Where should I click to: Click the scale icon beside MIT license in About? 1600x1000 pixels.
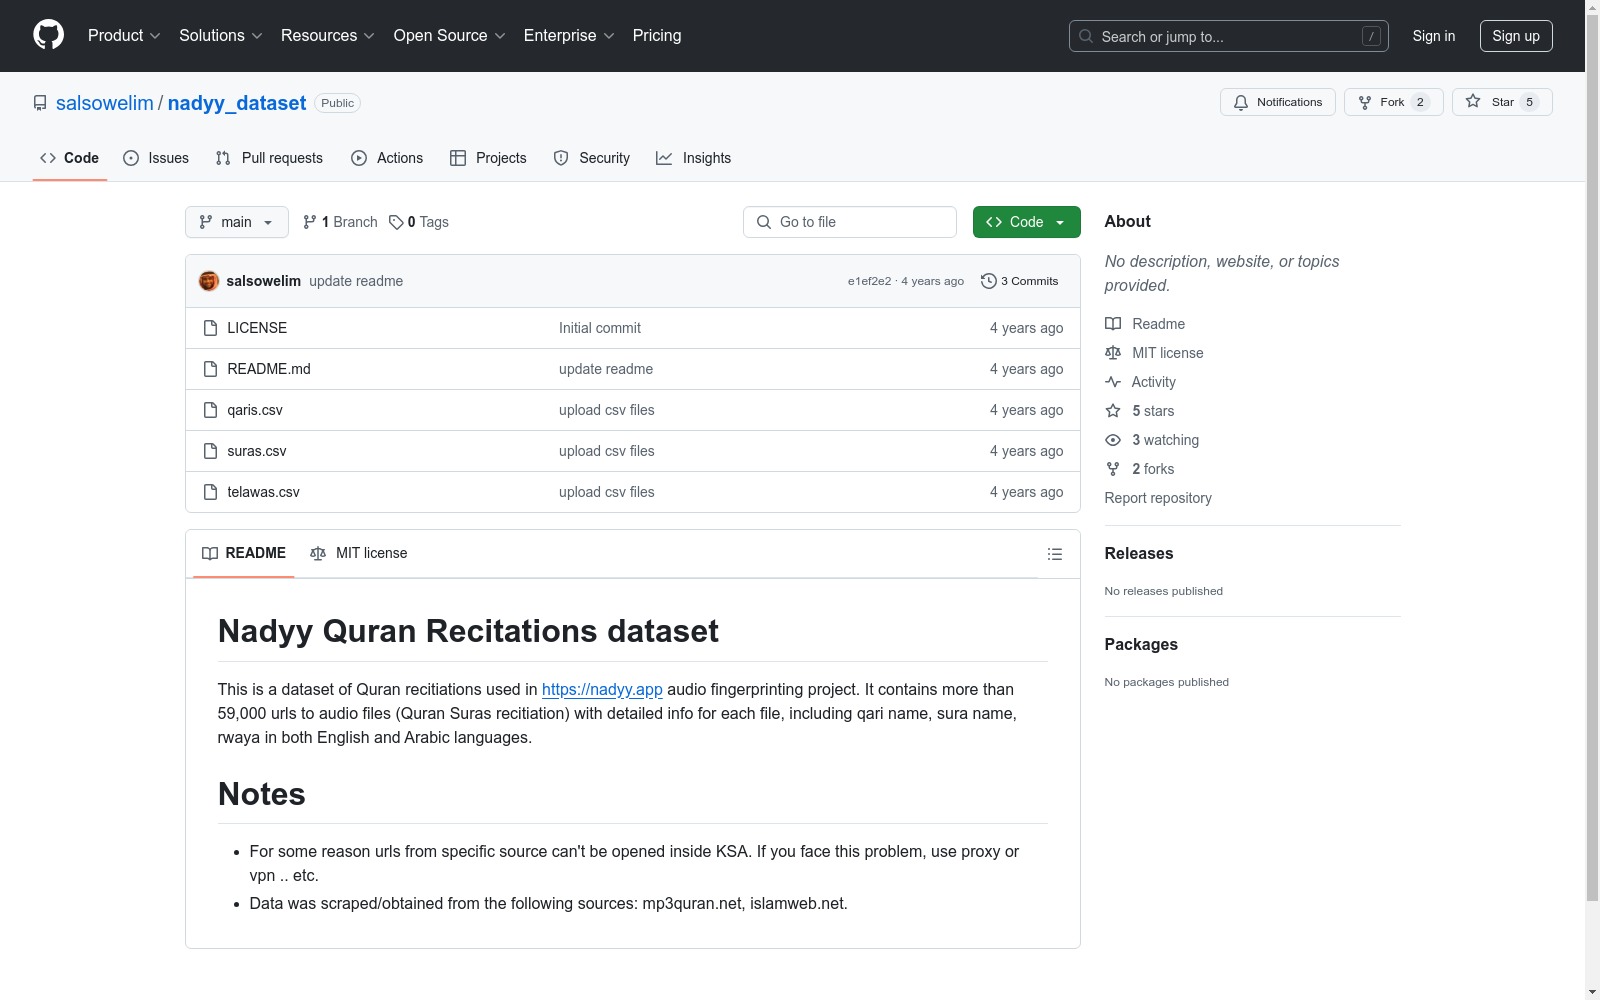pyautogui.click(x=1113, y=353)
